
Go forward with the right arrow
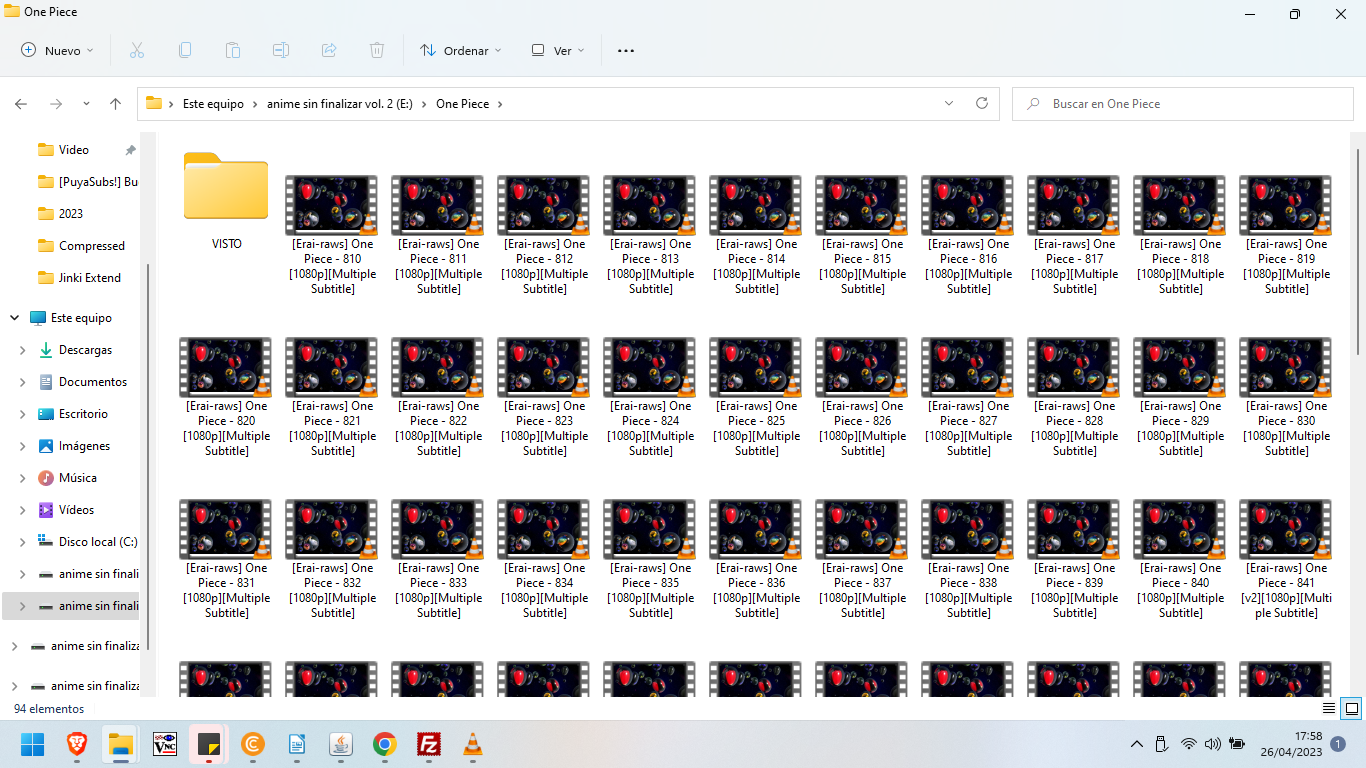tap(56, 104)
